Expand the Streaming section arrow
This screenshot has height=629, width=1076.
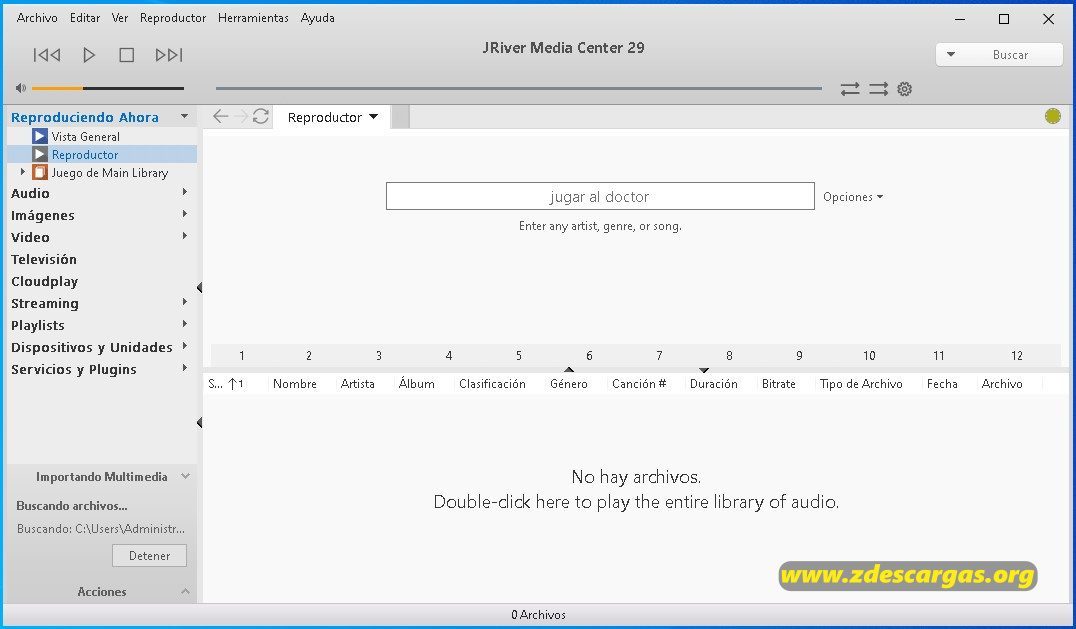184,302
